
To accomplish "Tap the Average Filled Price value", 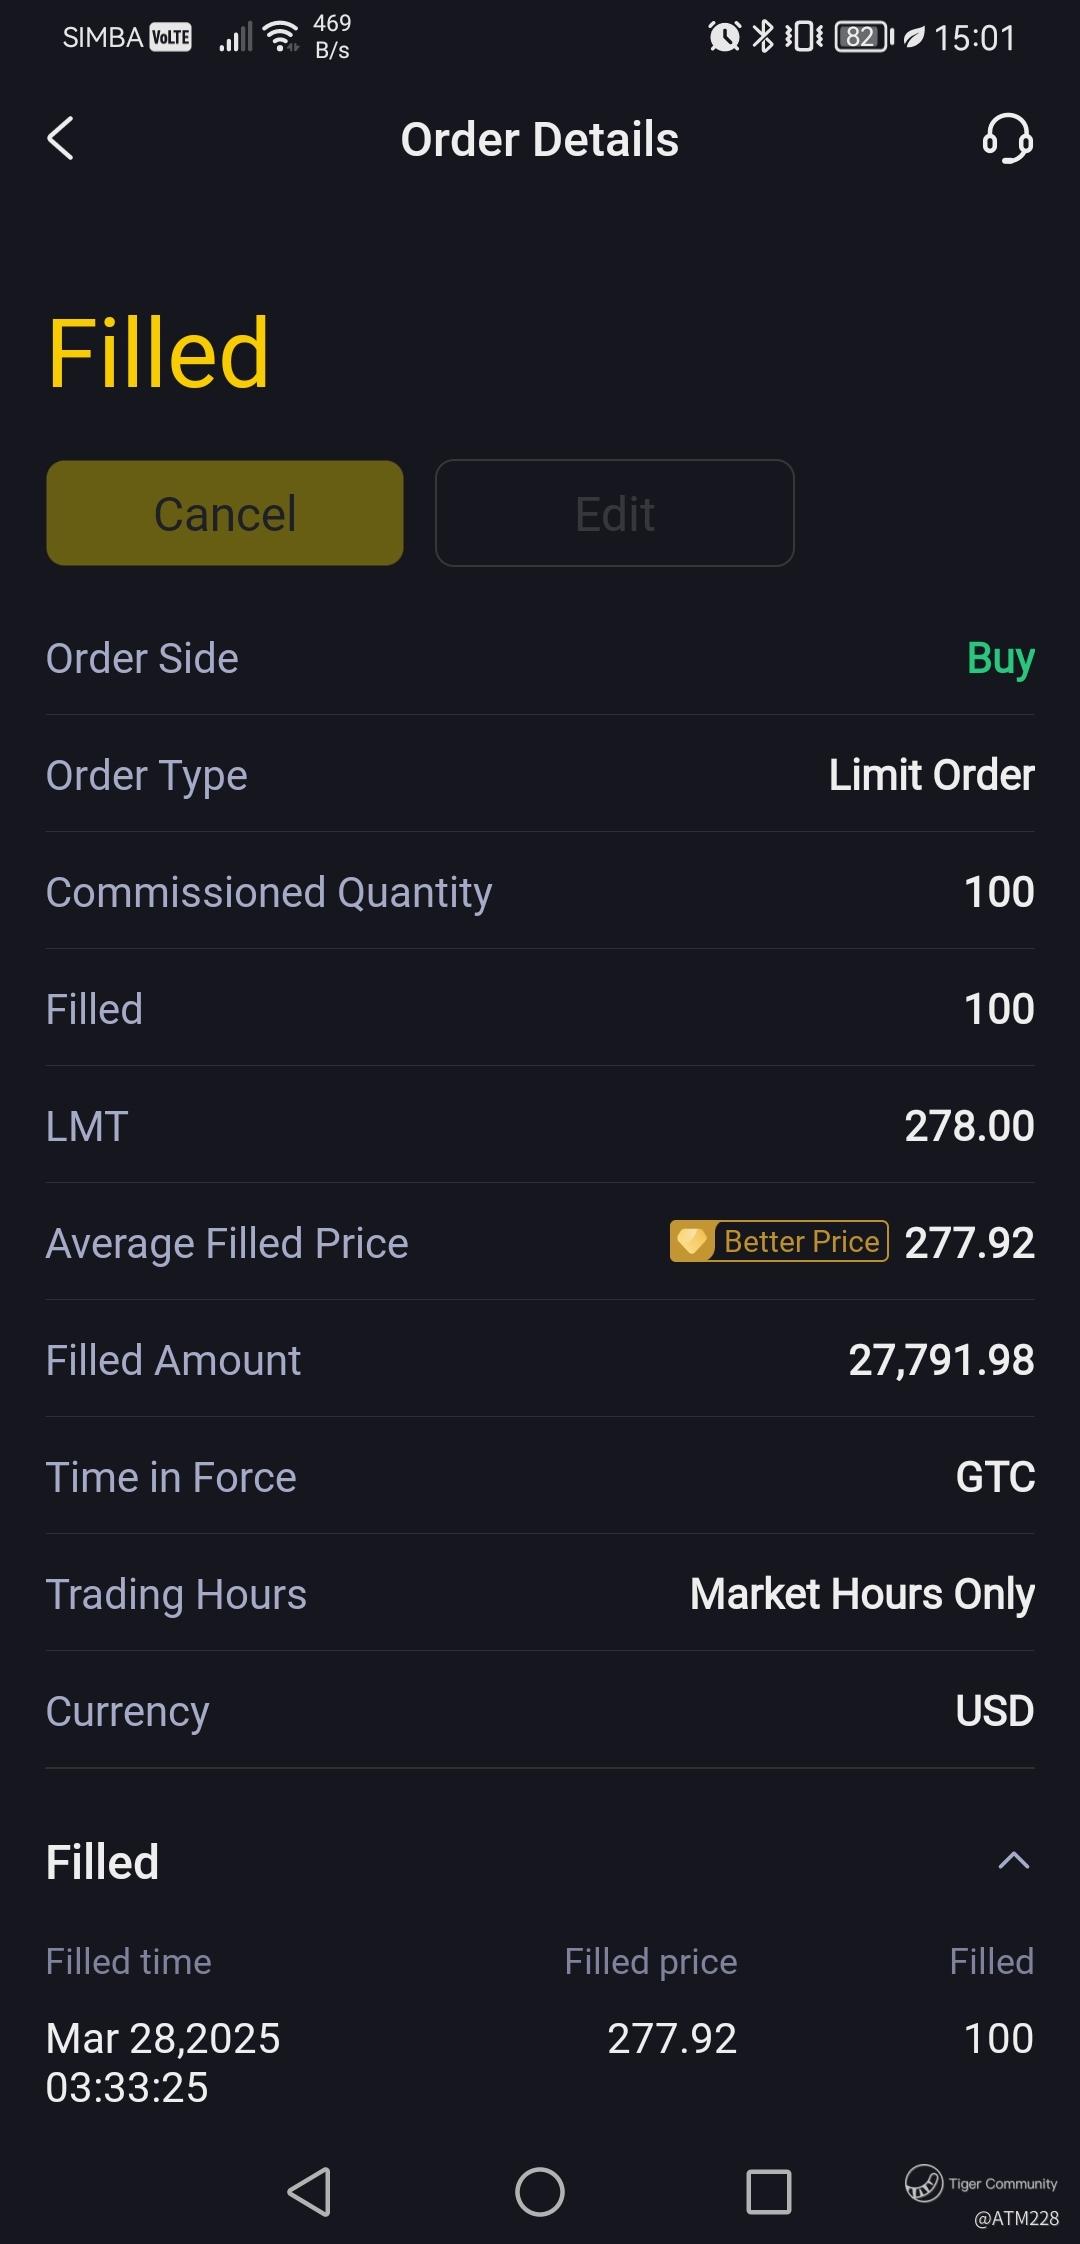I will (x=969, y=1243).
